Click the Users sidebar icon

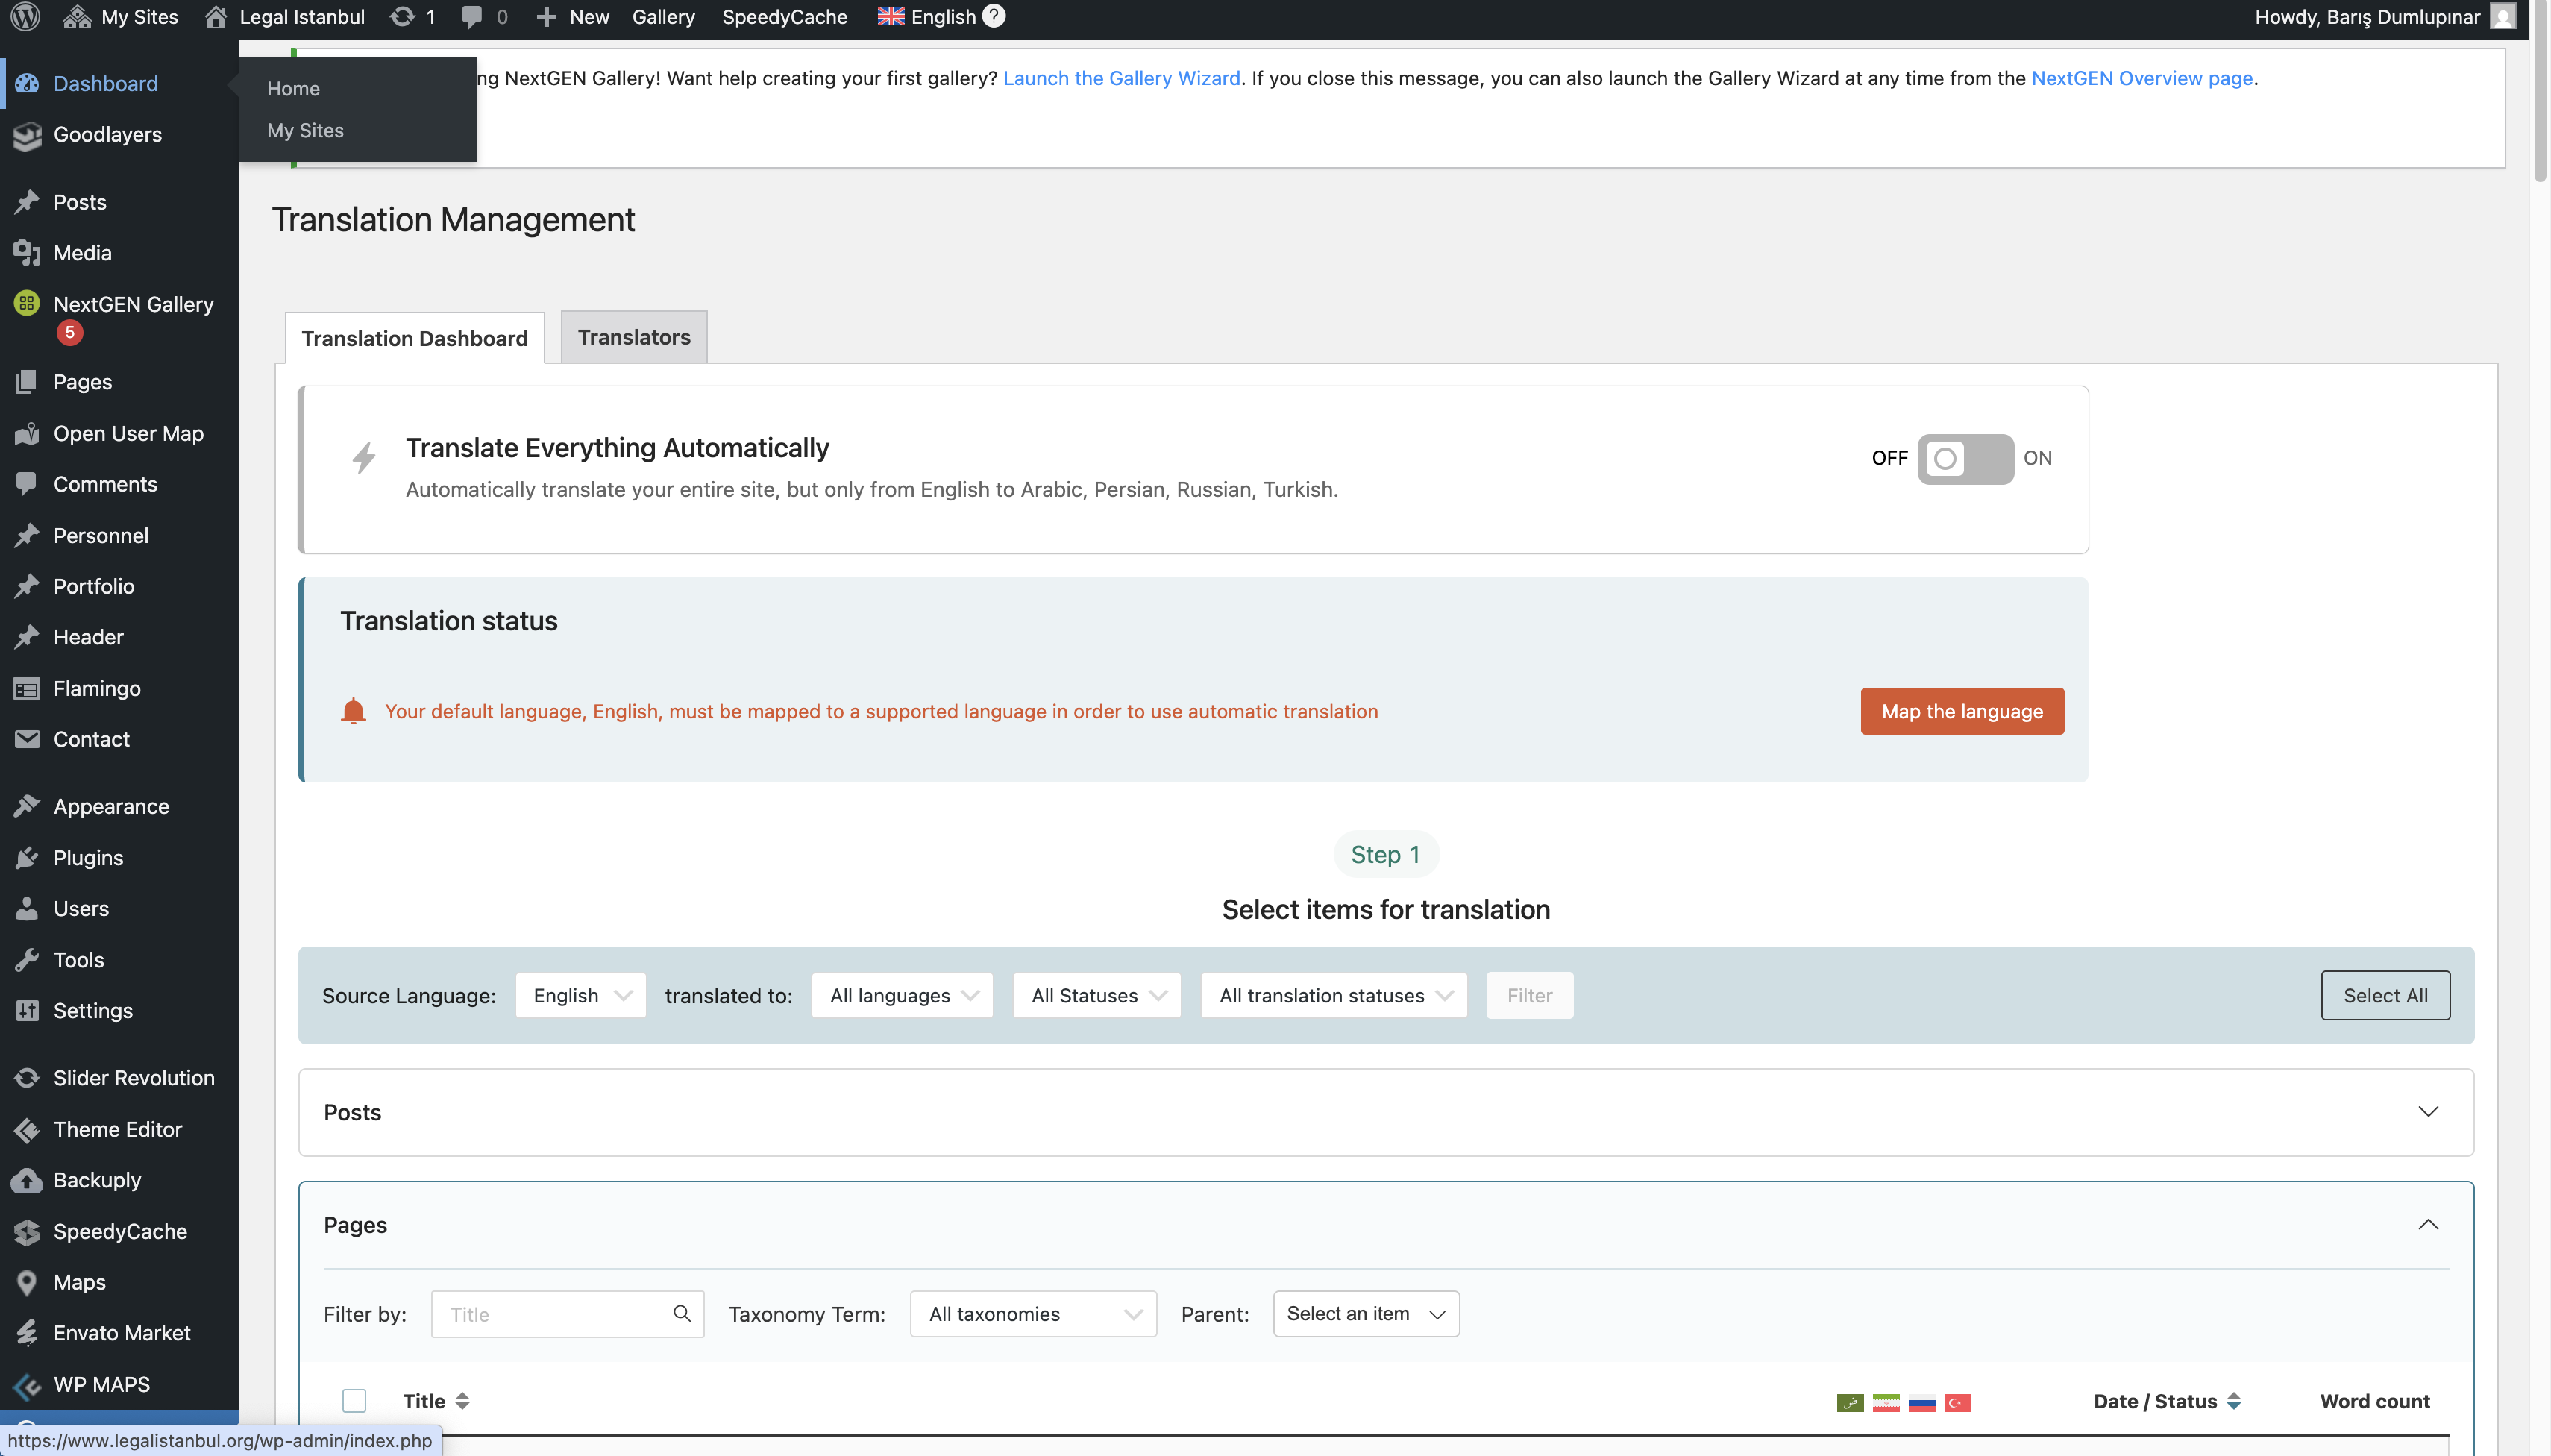(x=27, y=908)
